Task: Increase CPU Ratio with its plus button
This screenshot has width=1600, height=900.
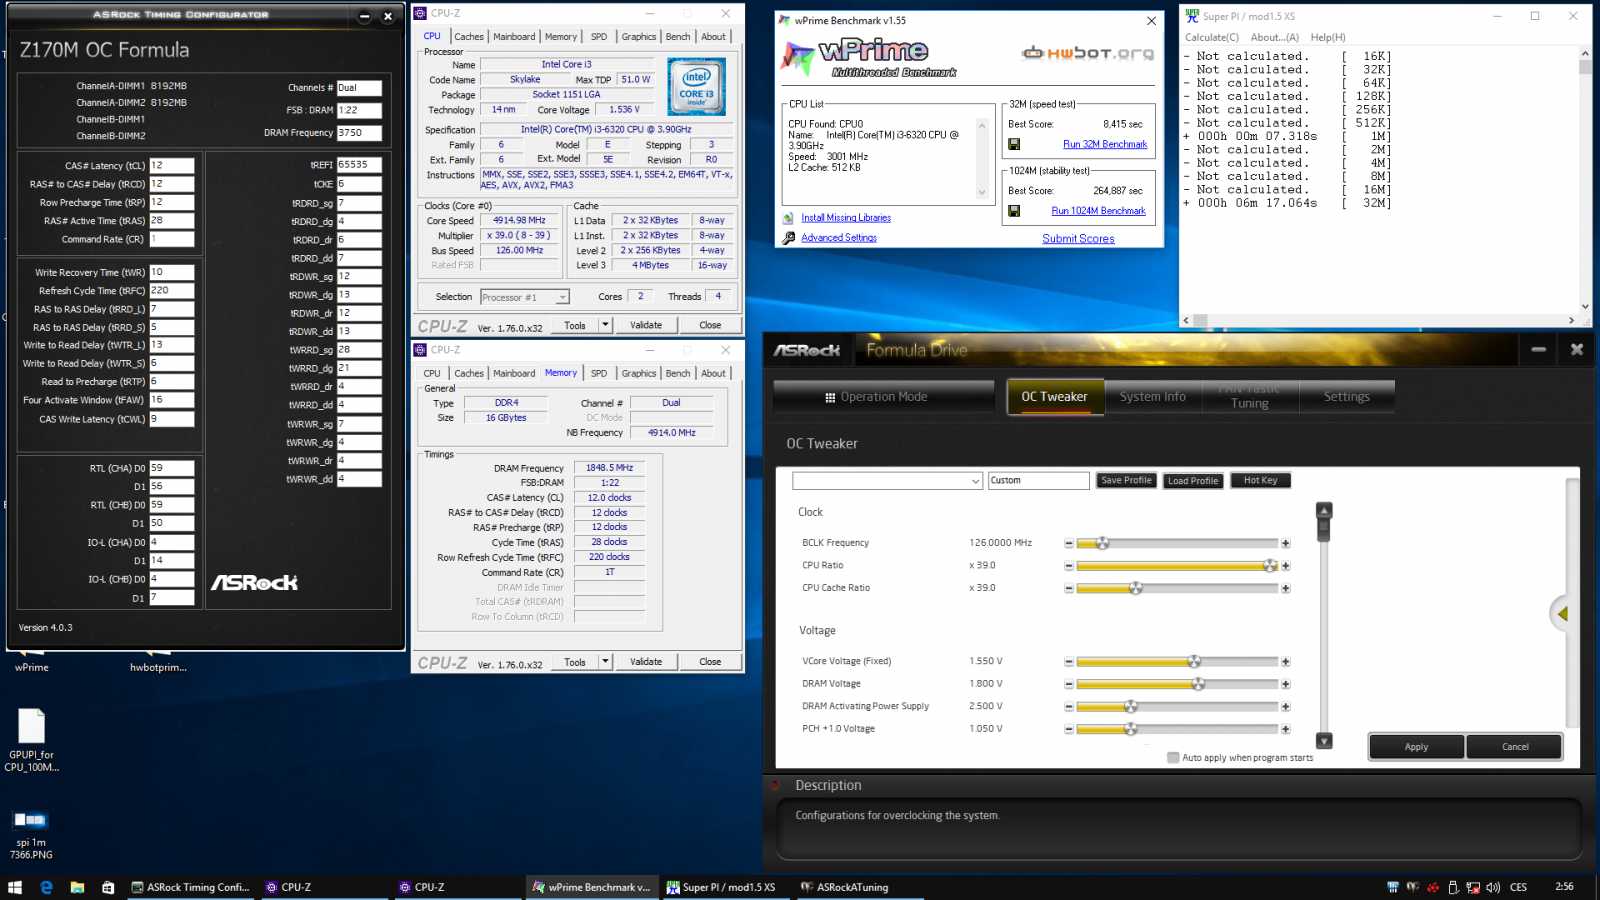Action: 1285,566
